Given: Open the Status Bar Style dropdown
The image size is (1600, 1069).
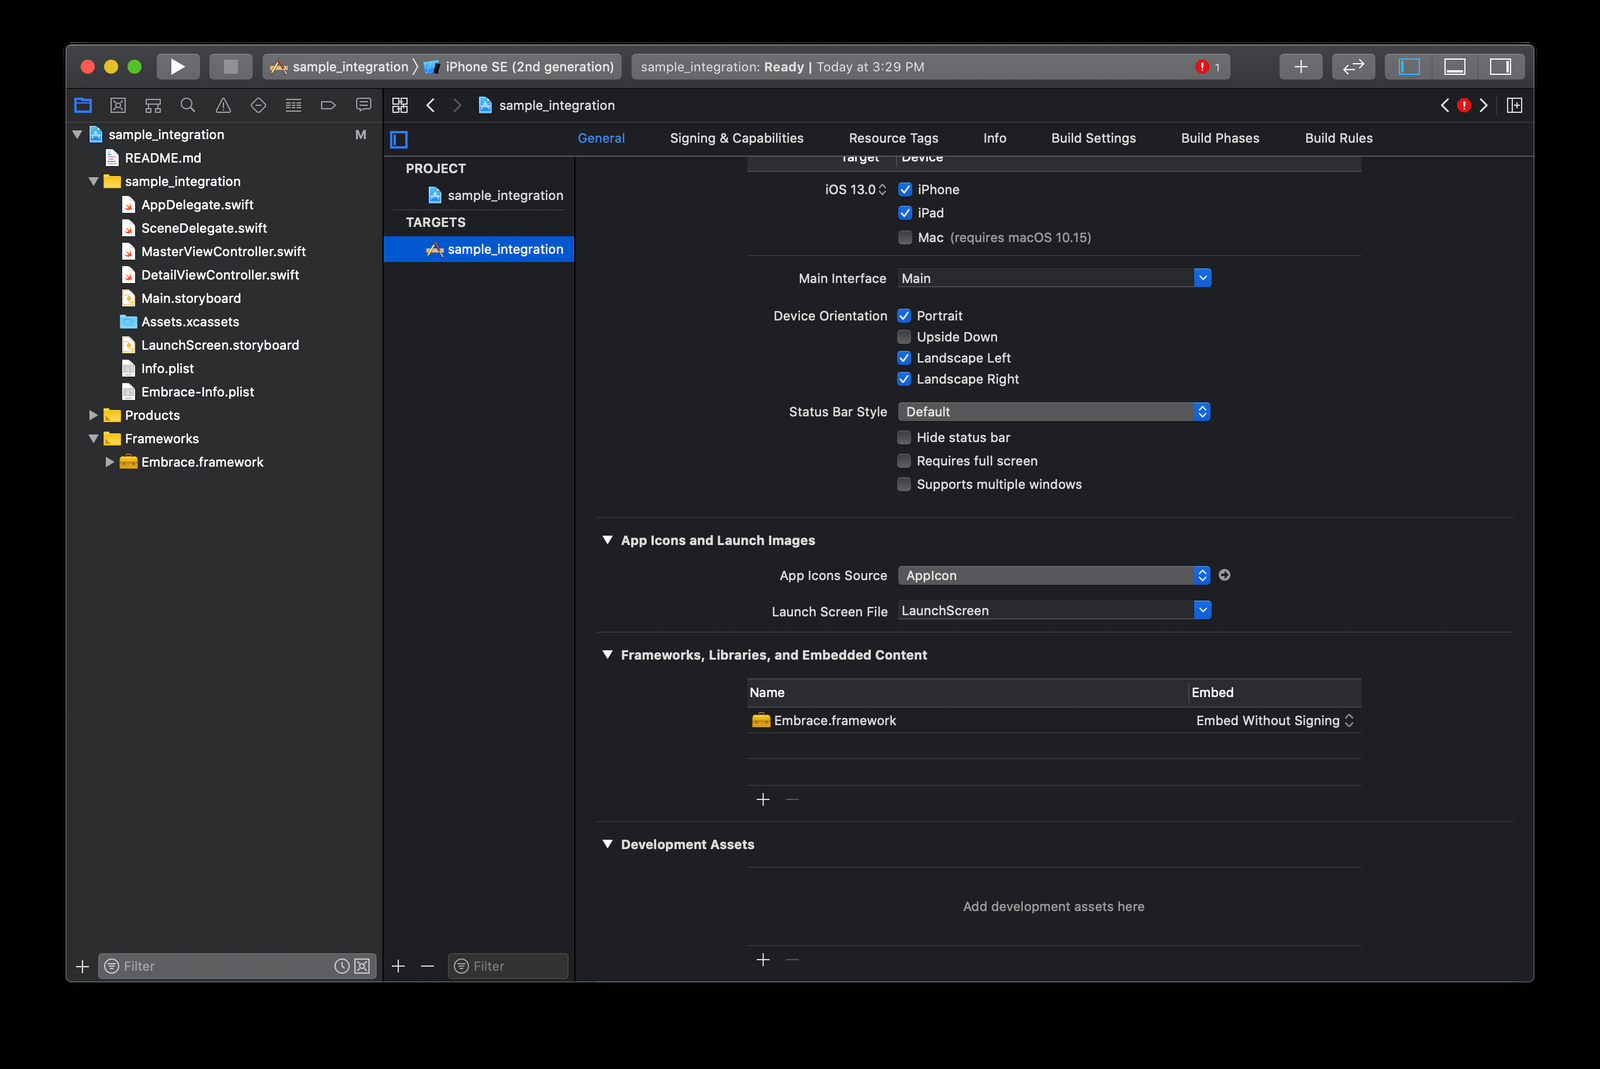Looking at the screenshot, I should (1055, 412).
